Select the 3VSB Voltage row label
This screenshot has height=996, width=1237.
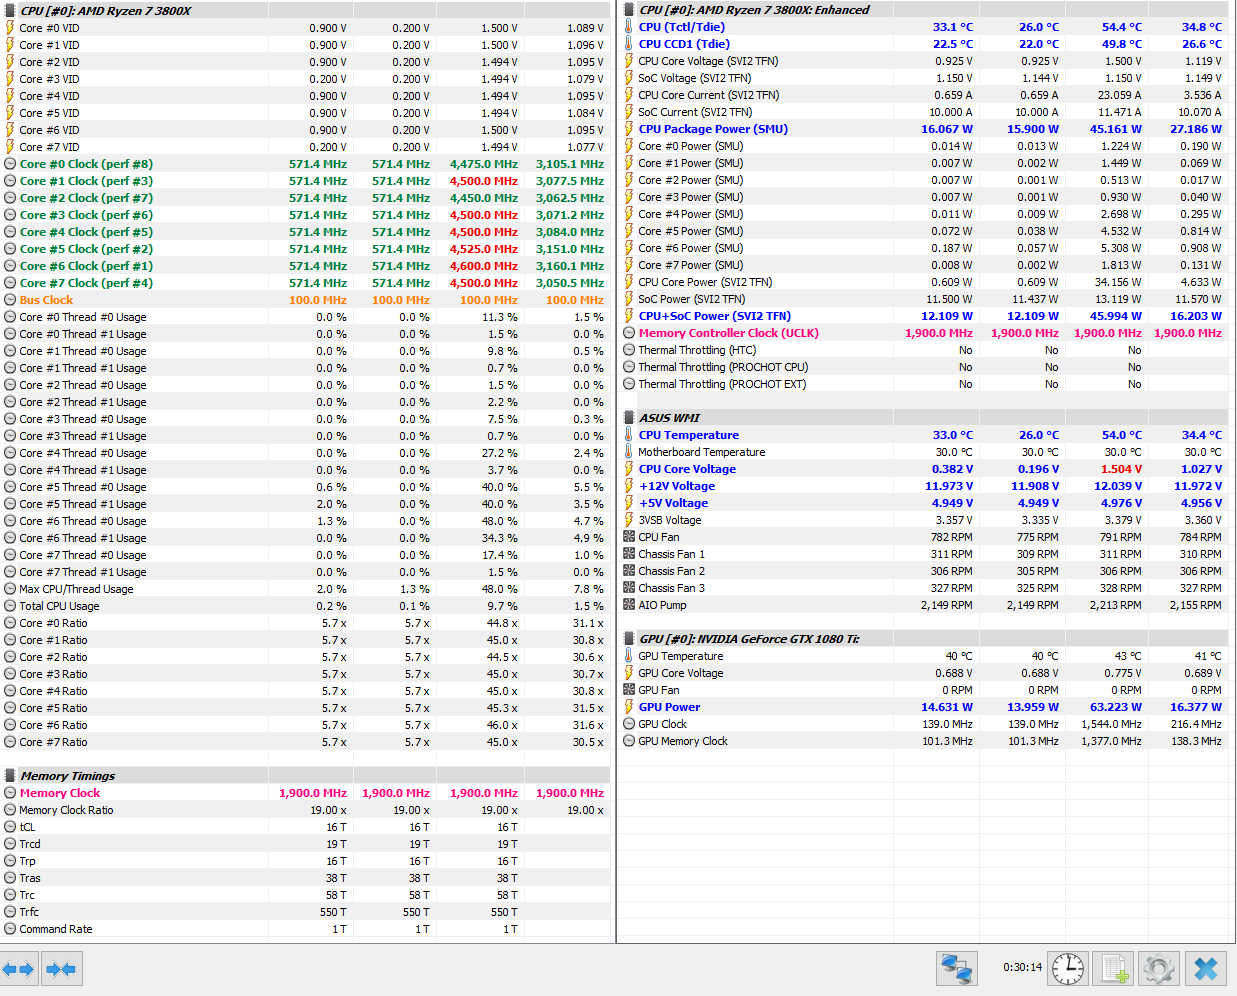(670, 520)
